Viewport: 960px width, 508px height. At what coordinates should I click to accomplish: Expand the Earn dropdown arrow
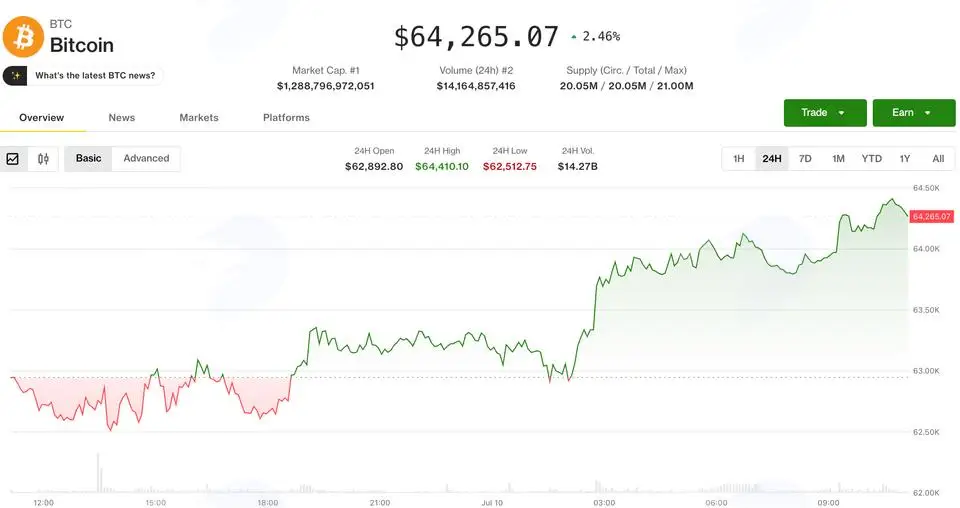tap(928, 113)
